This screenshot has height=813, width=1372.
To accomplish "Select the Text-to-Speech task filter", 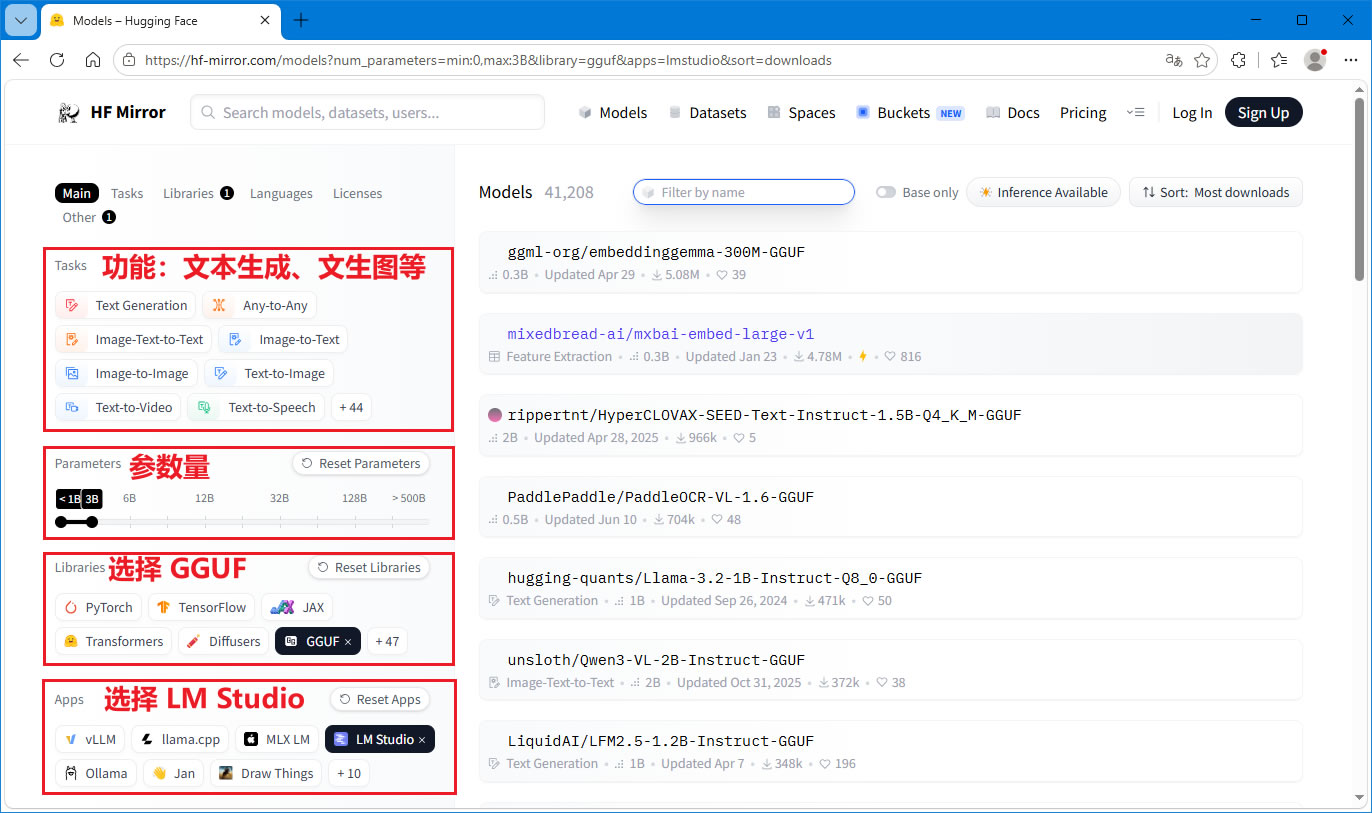I will click(x=256, y=408).
